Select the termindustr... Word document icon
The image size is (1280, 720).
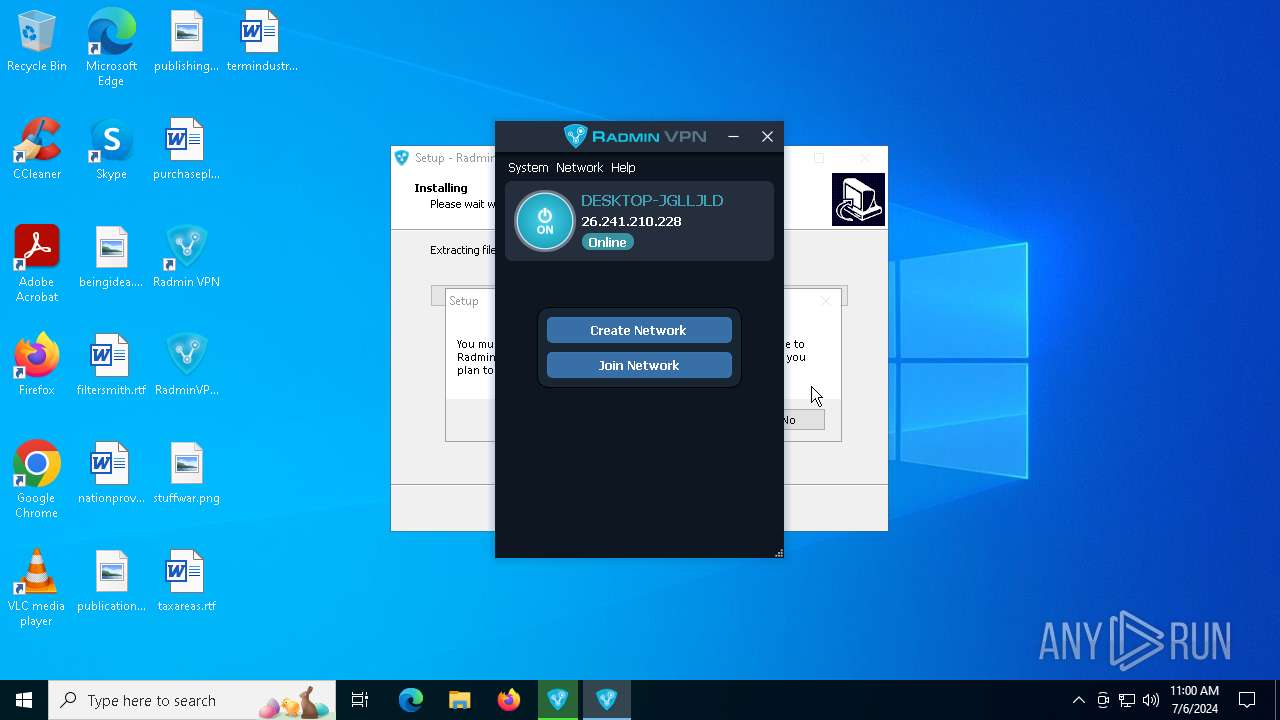[x=262, y=42]
